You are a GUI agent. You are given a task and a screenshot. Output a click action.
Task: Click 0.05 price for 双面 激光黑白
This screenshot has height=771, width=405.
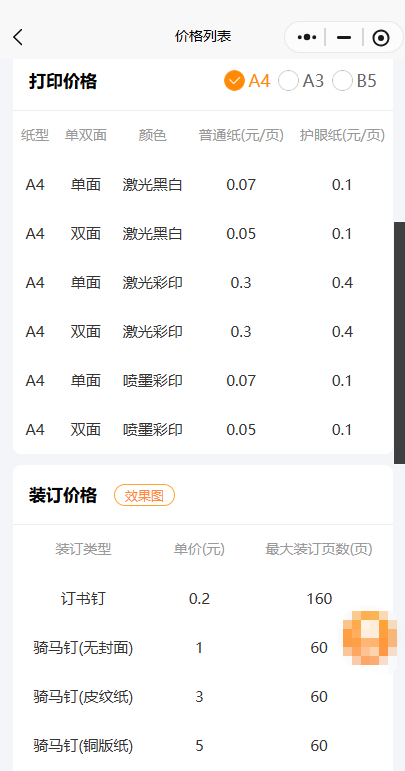tap(241, 234)
